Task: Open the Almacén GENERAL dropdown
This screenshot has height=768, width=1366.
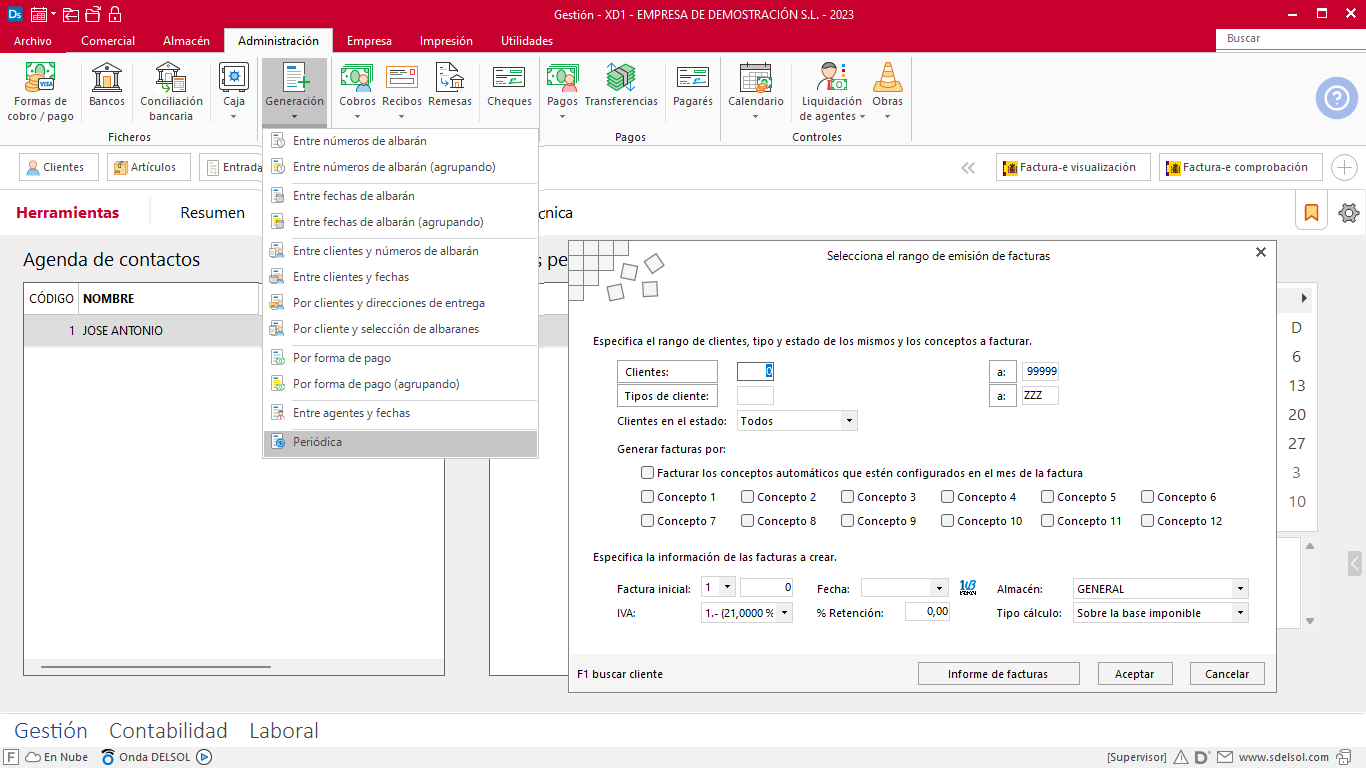Action: coord(1240,589)
